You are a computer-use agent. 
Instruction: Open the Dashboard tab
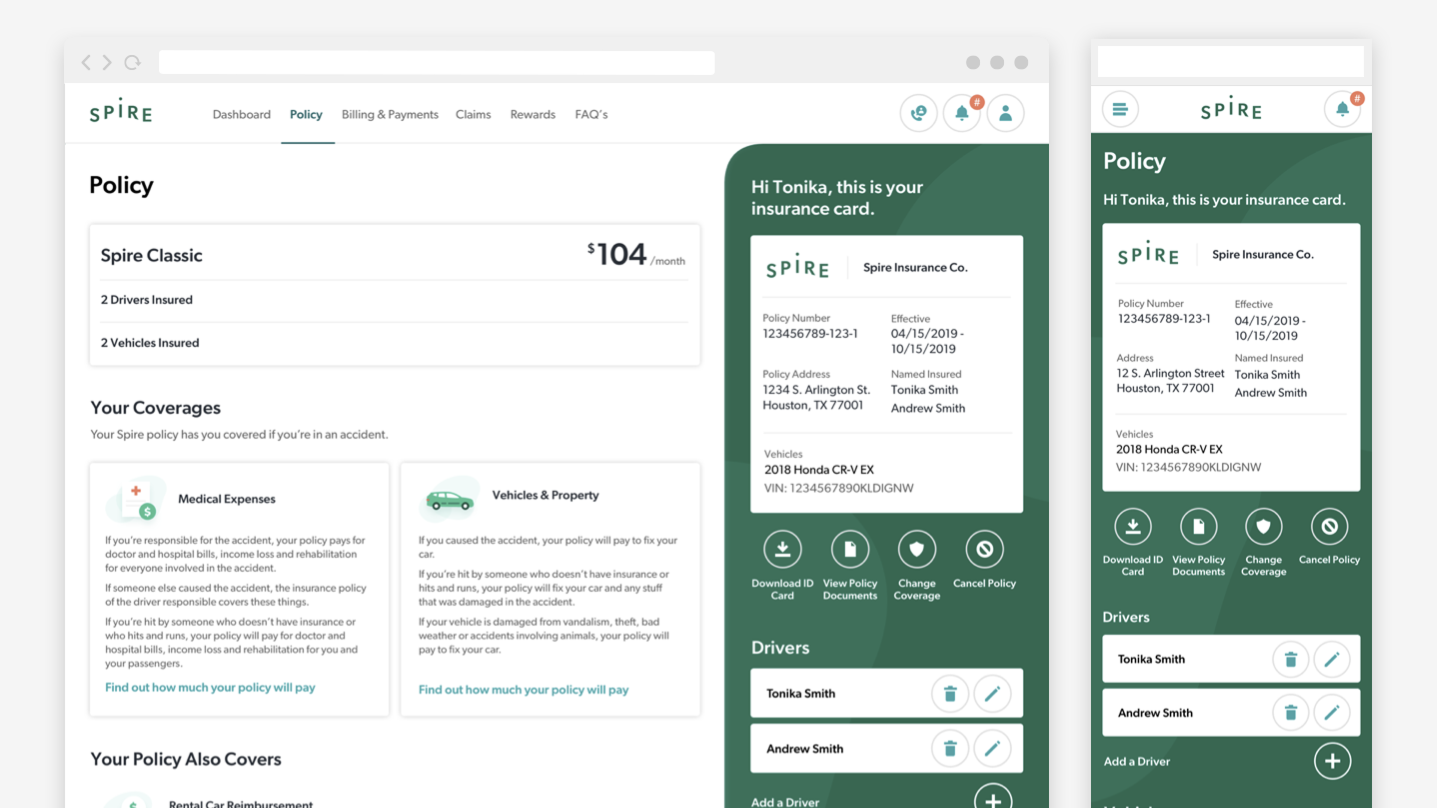(x=241, y=115)
